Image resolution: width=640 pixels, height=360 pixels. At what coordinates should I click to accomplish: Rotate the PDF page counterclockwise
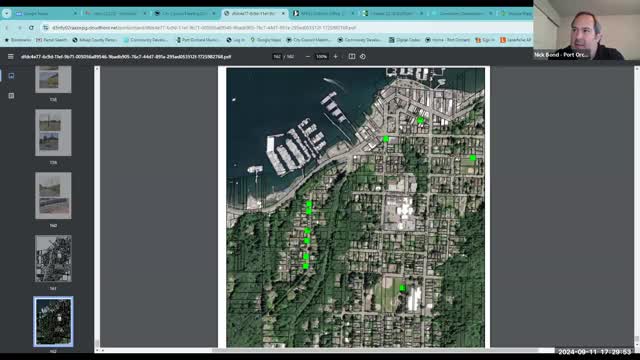[363, 56]
